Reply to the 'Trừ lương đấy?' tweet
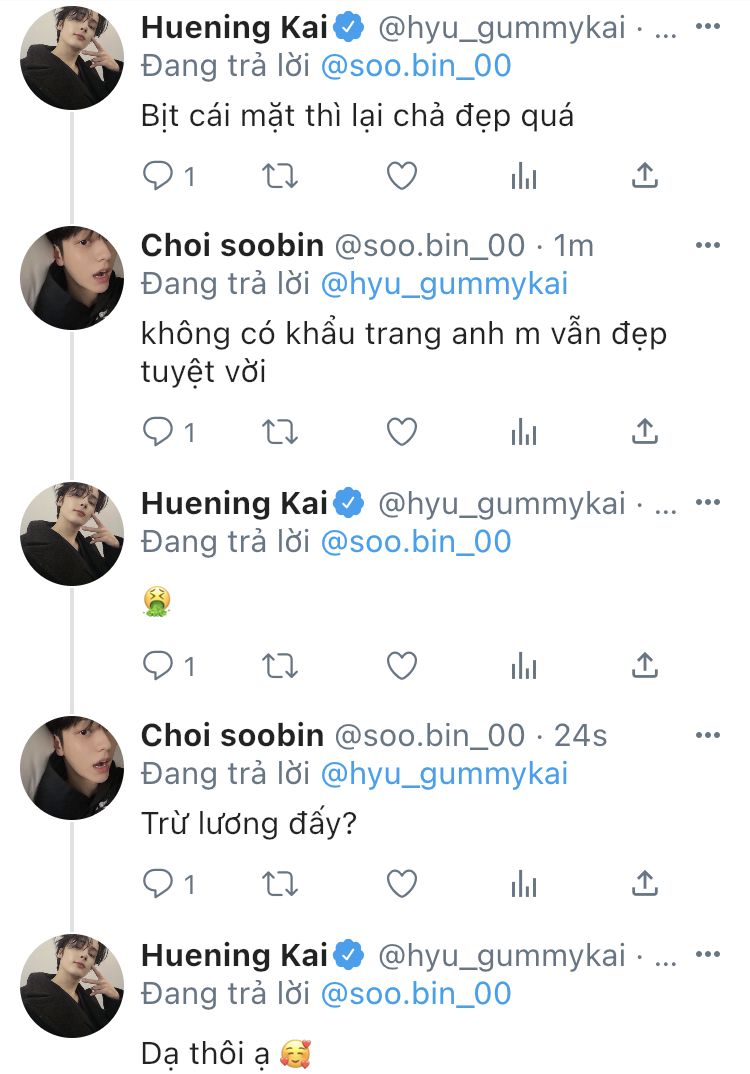The height and width of the screenshot is (1074, 750). tap(158, 883)
